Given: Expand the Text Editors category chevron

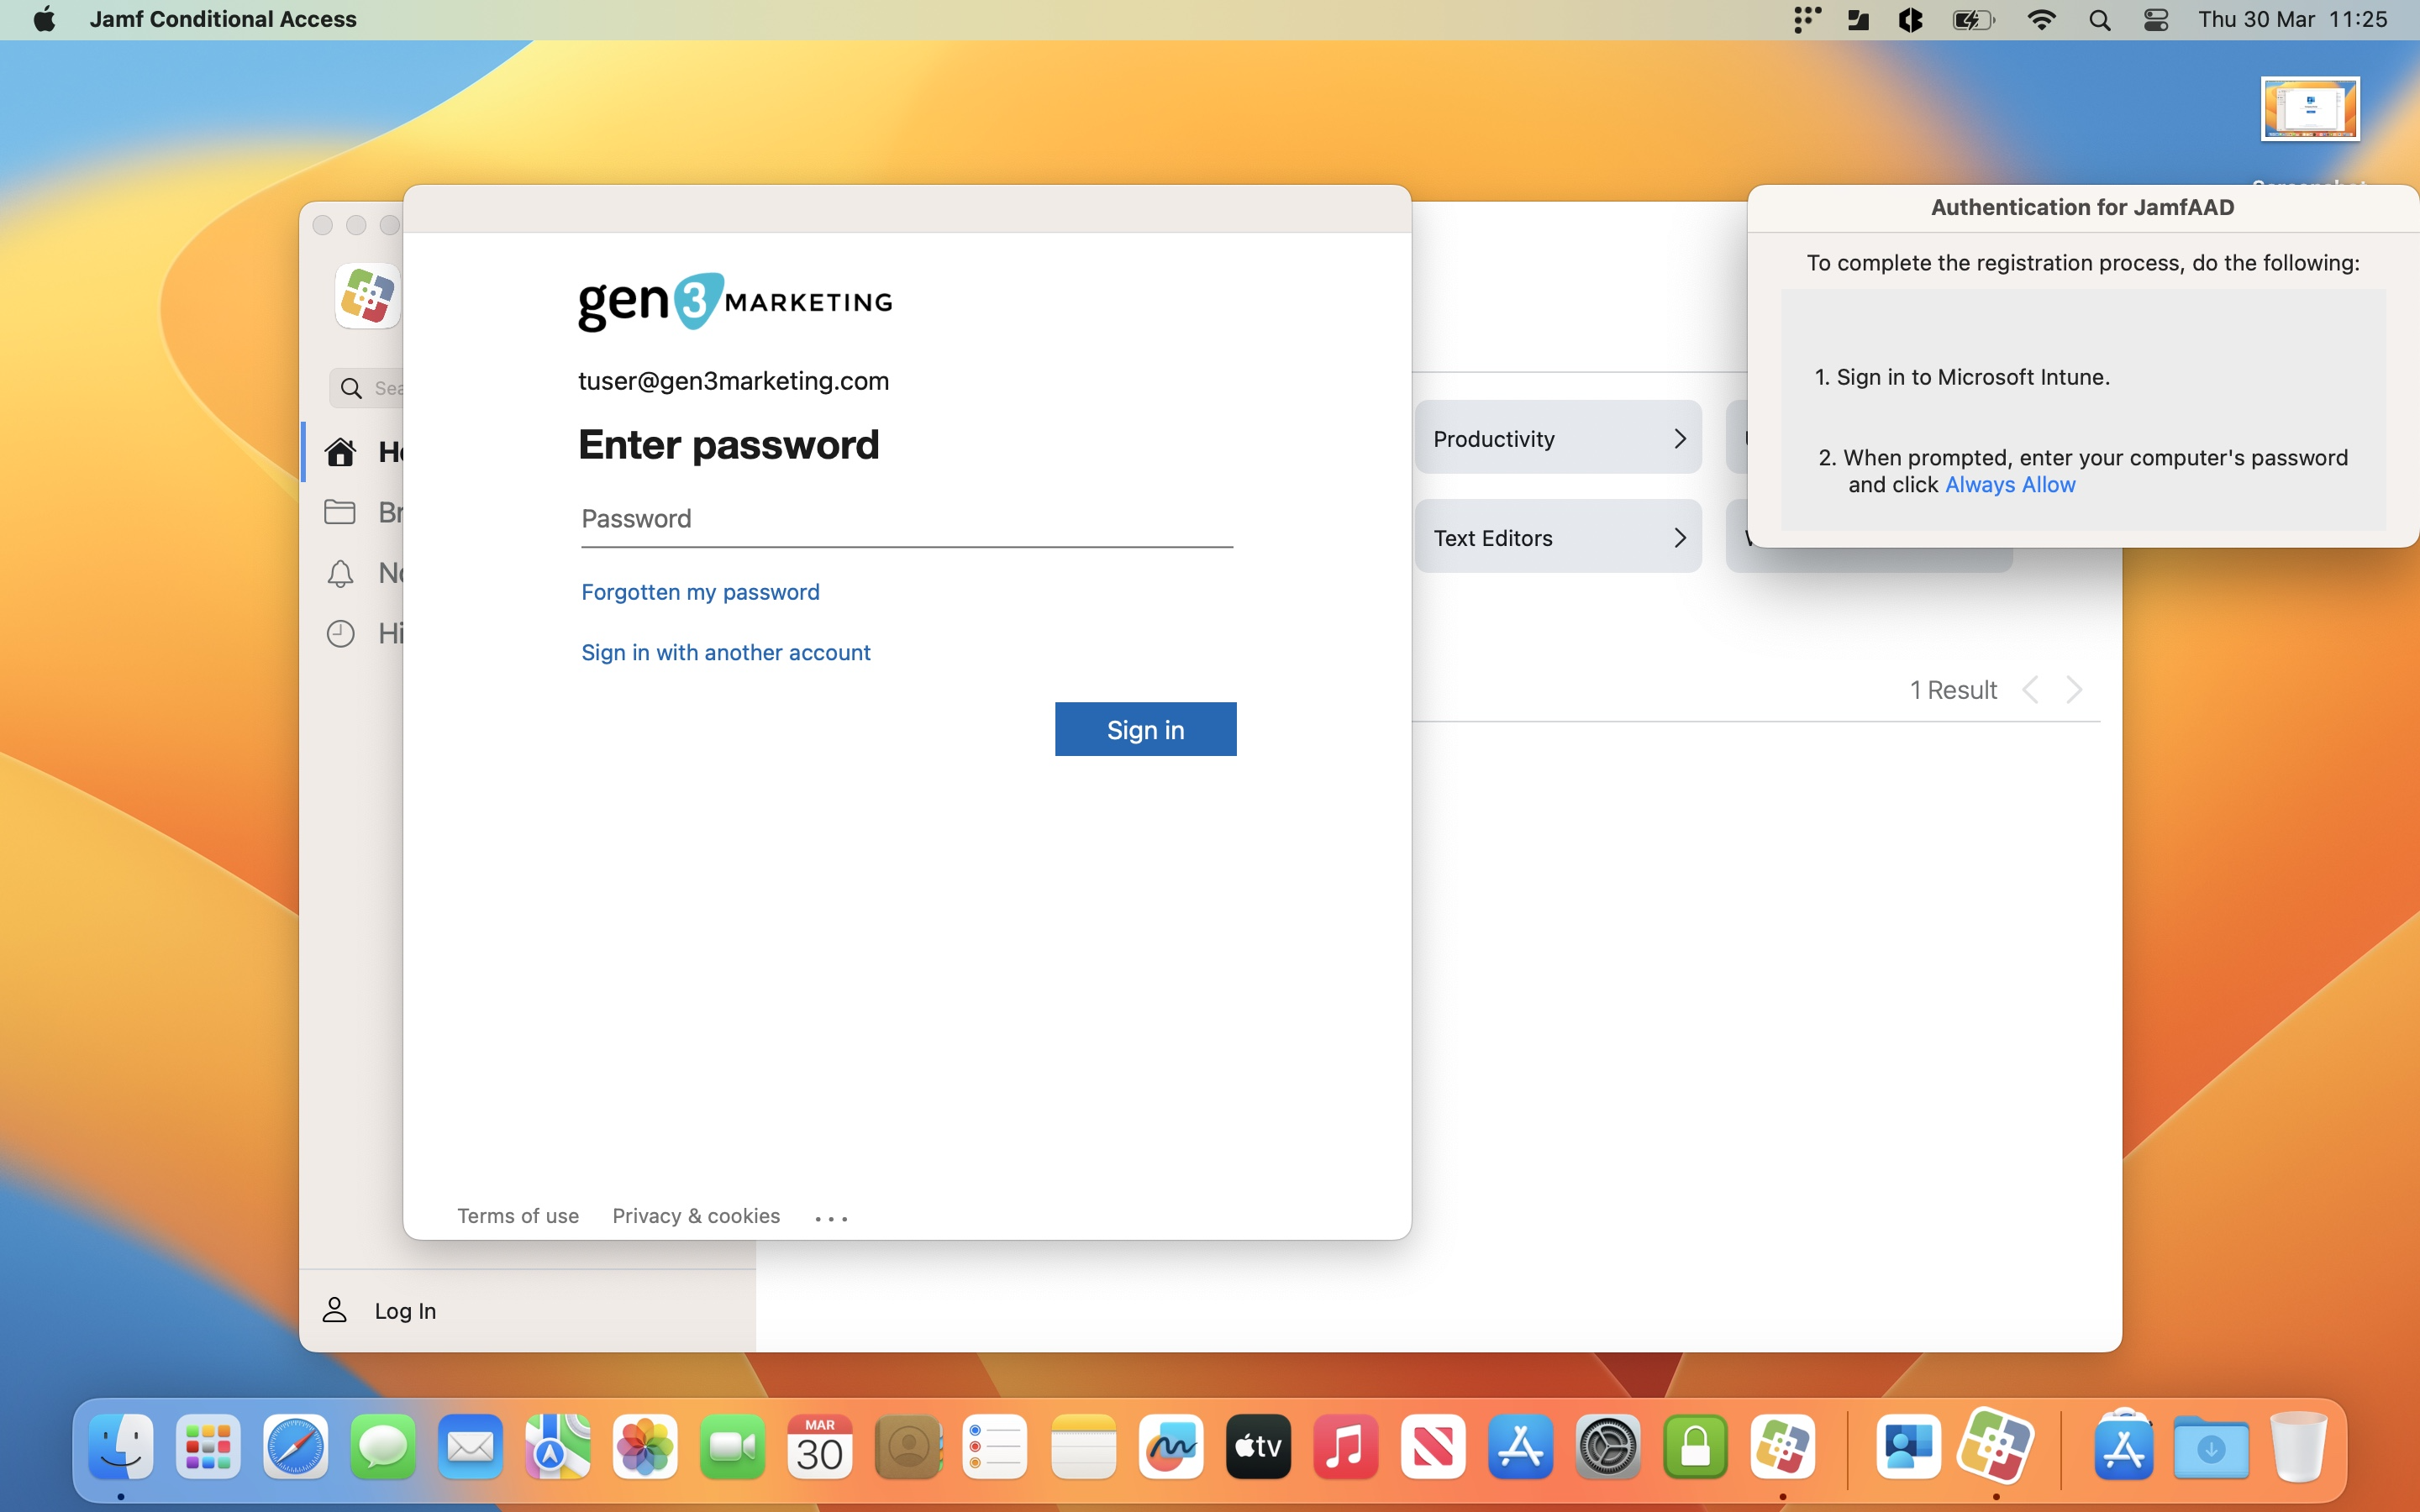Looking at the screenshot, I should (x=1680, y=538).
